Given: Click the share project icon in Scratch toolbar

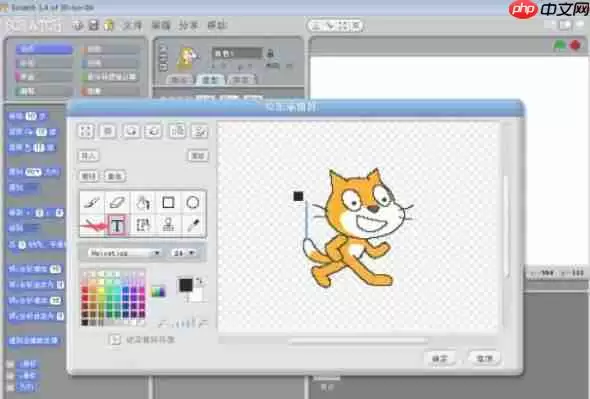Looking at the screenshot, I should tap(109, 25).
